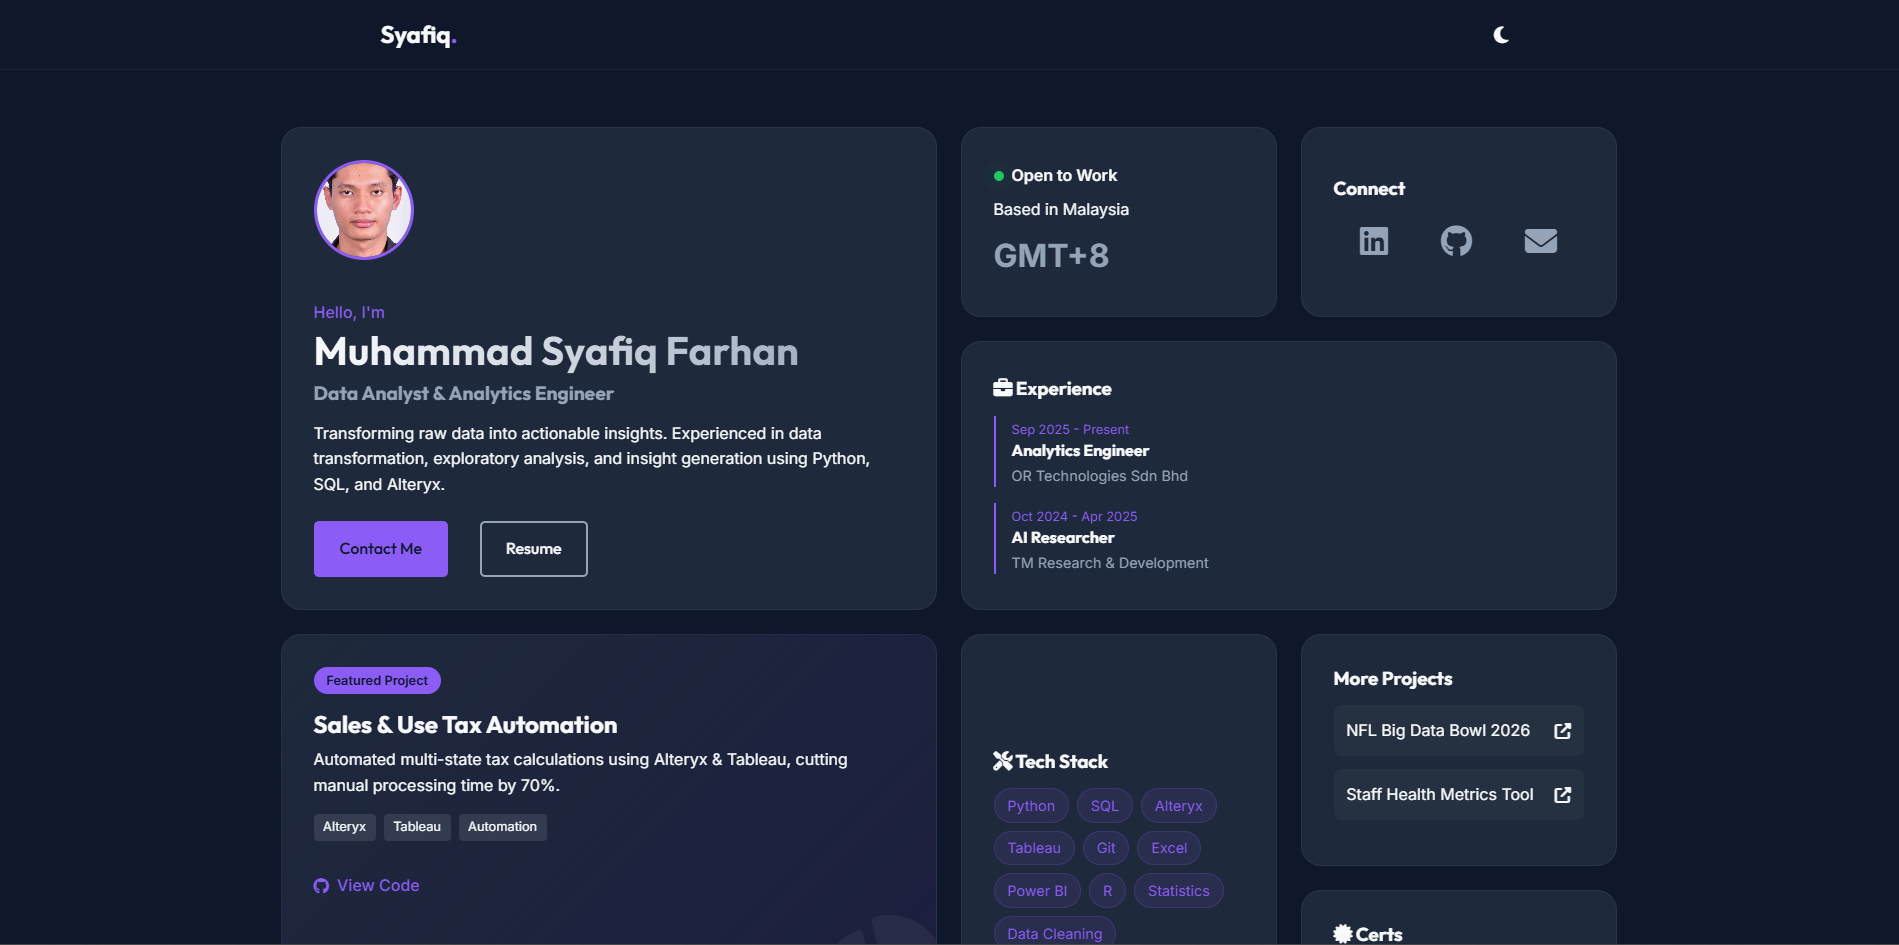1899x945 pixels.
Task: Open the LinkedIn profile icon
Action: tap(1374, 241)
